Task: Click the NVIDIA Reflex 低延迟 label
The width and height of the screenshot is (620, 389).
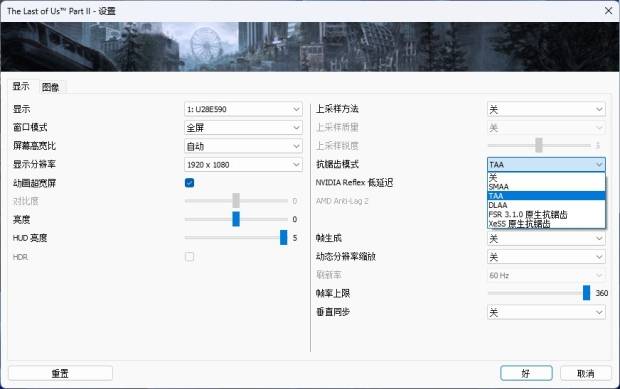Action: click(x=354, y=183)
